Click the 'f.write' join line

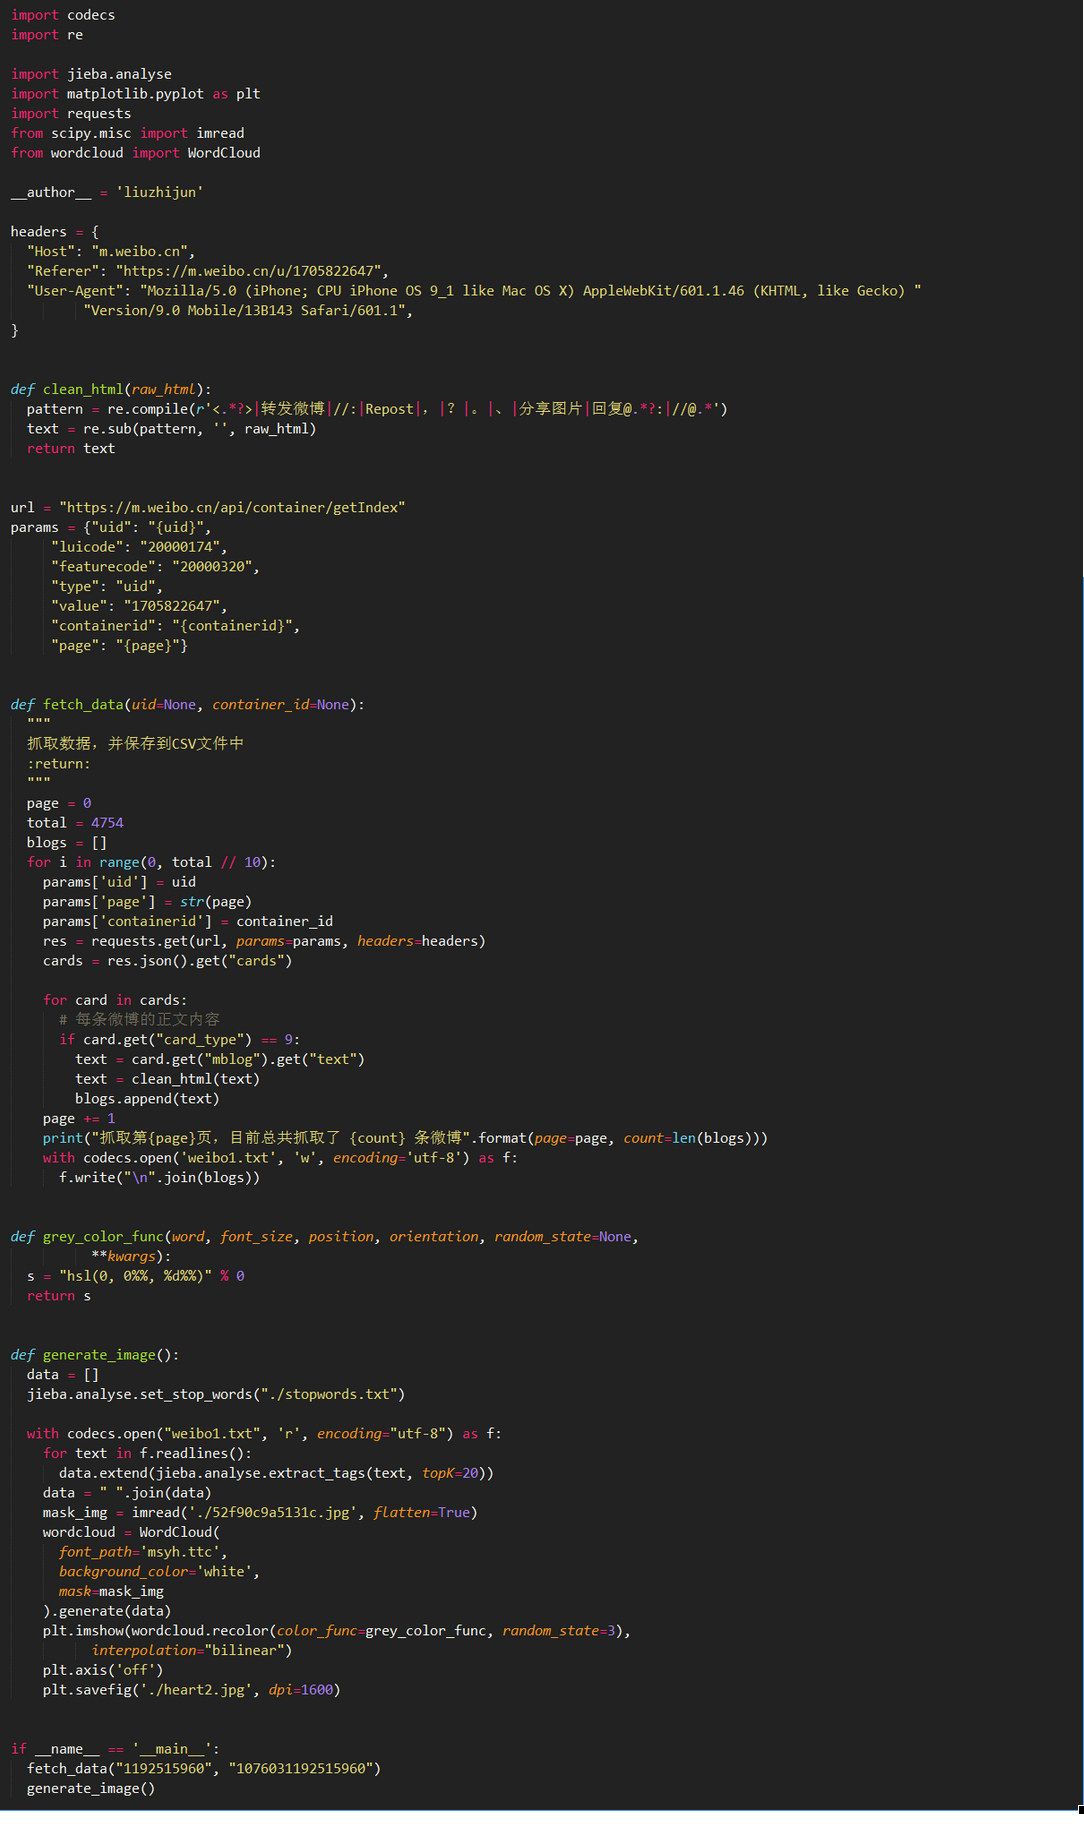(159, 1178)
